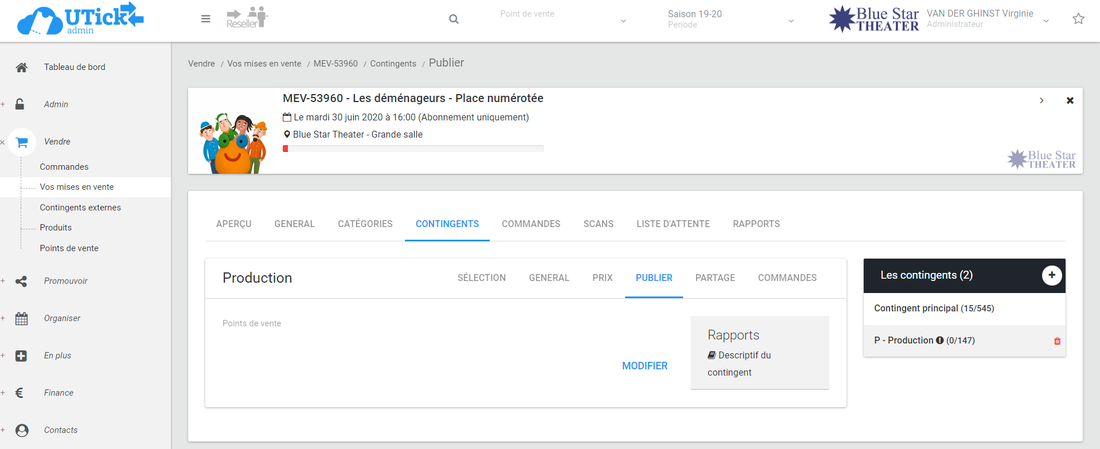Open Tableau de bord home icon

coord(22,67)
